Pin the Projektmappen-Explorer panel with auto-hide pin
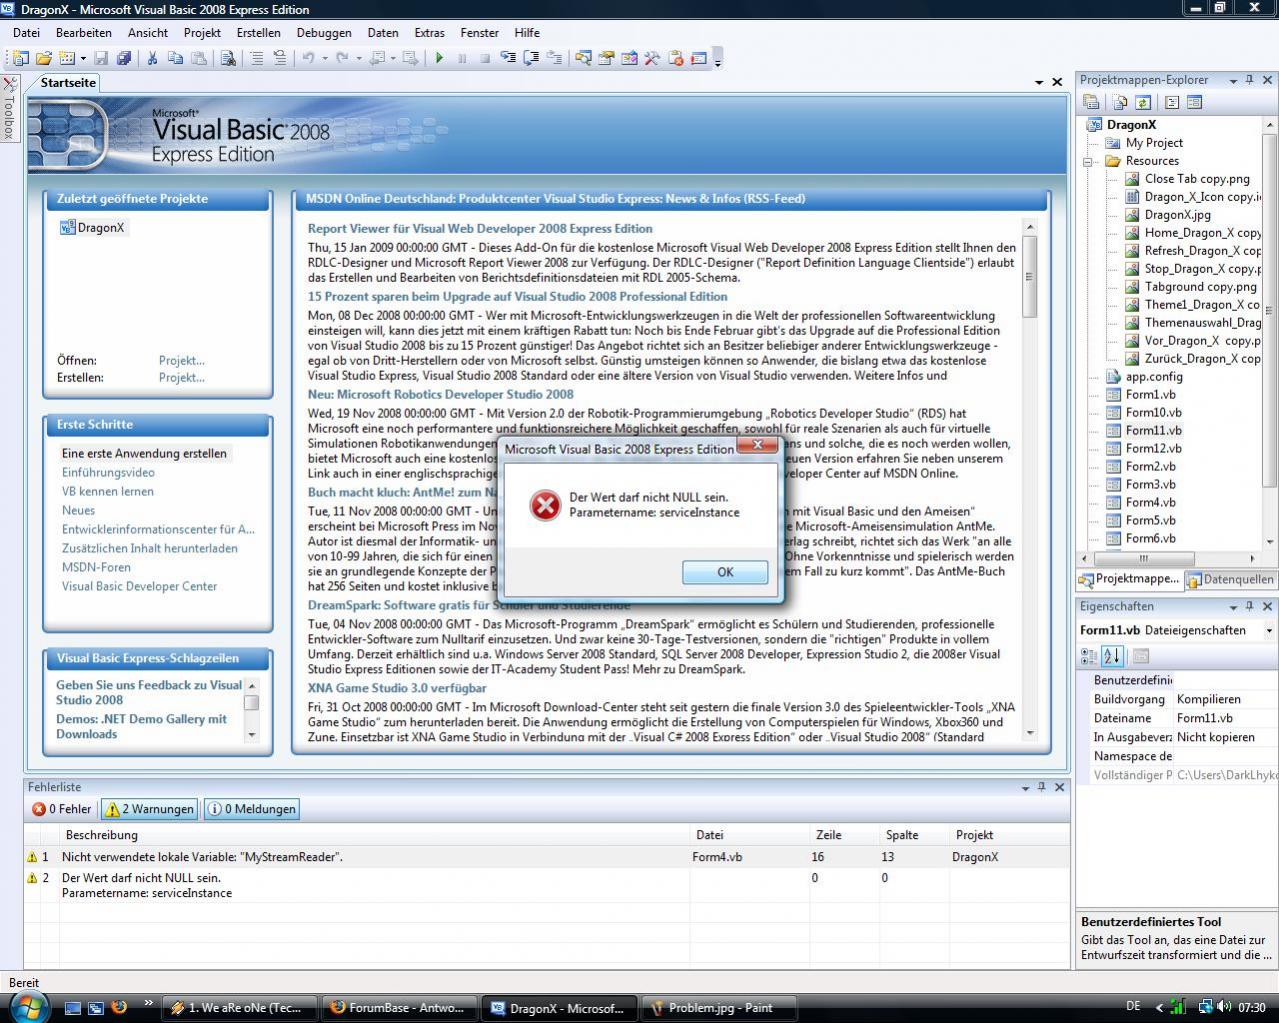The width and height of the screenshot is (1279, 1023). coord(1249,80)
